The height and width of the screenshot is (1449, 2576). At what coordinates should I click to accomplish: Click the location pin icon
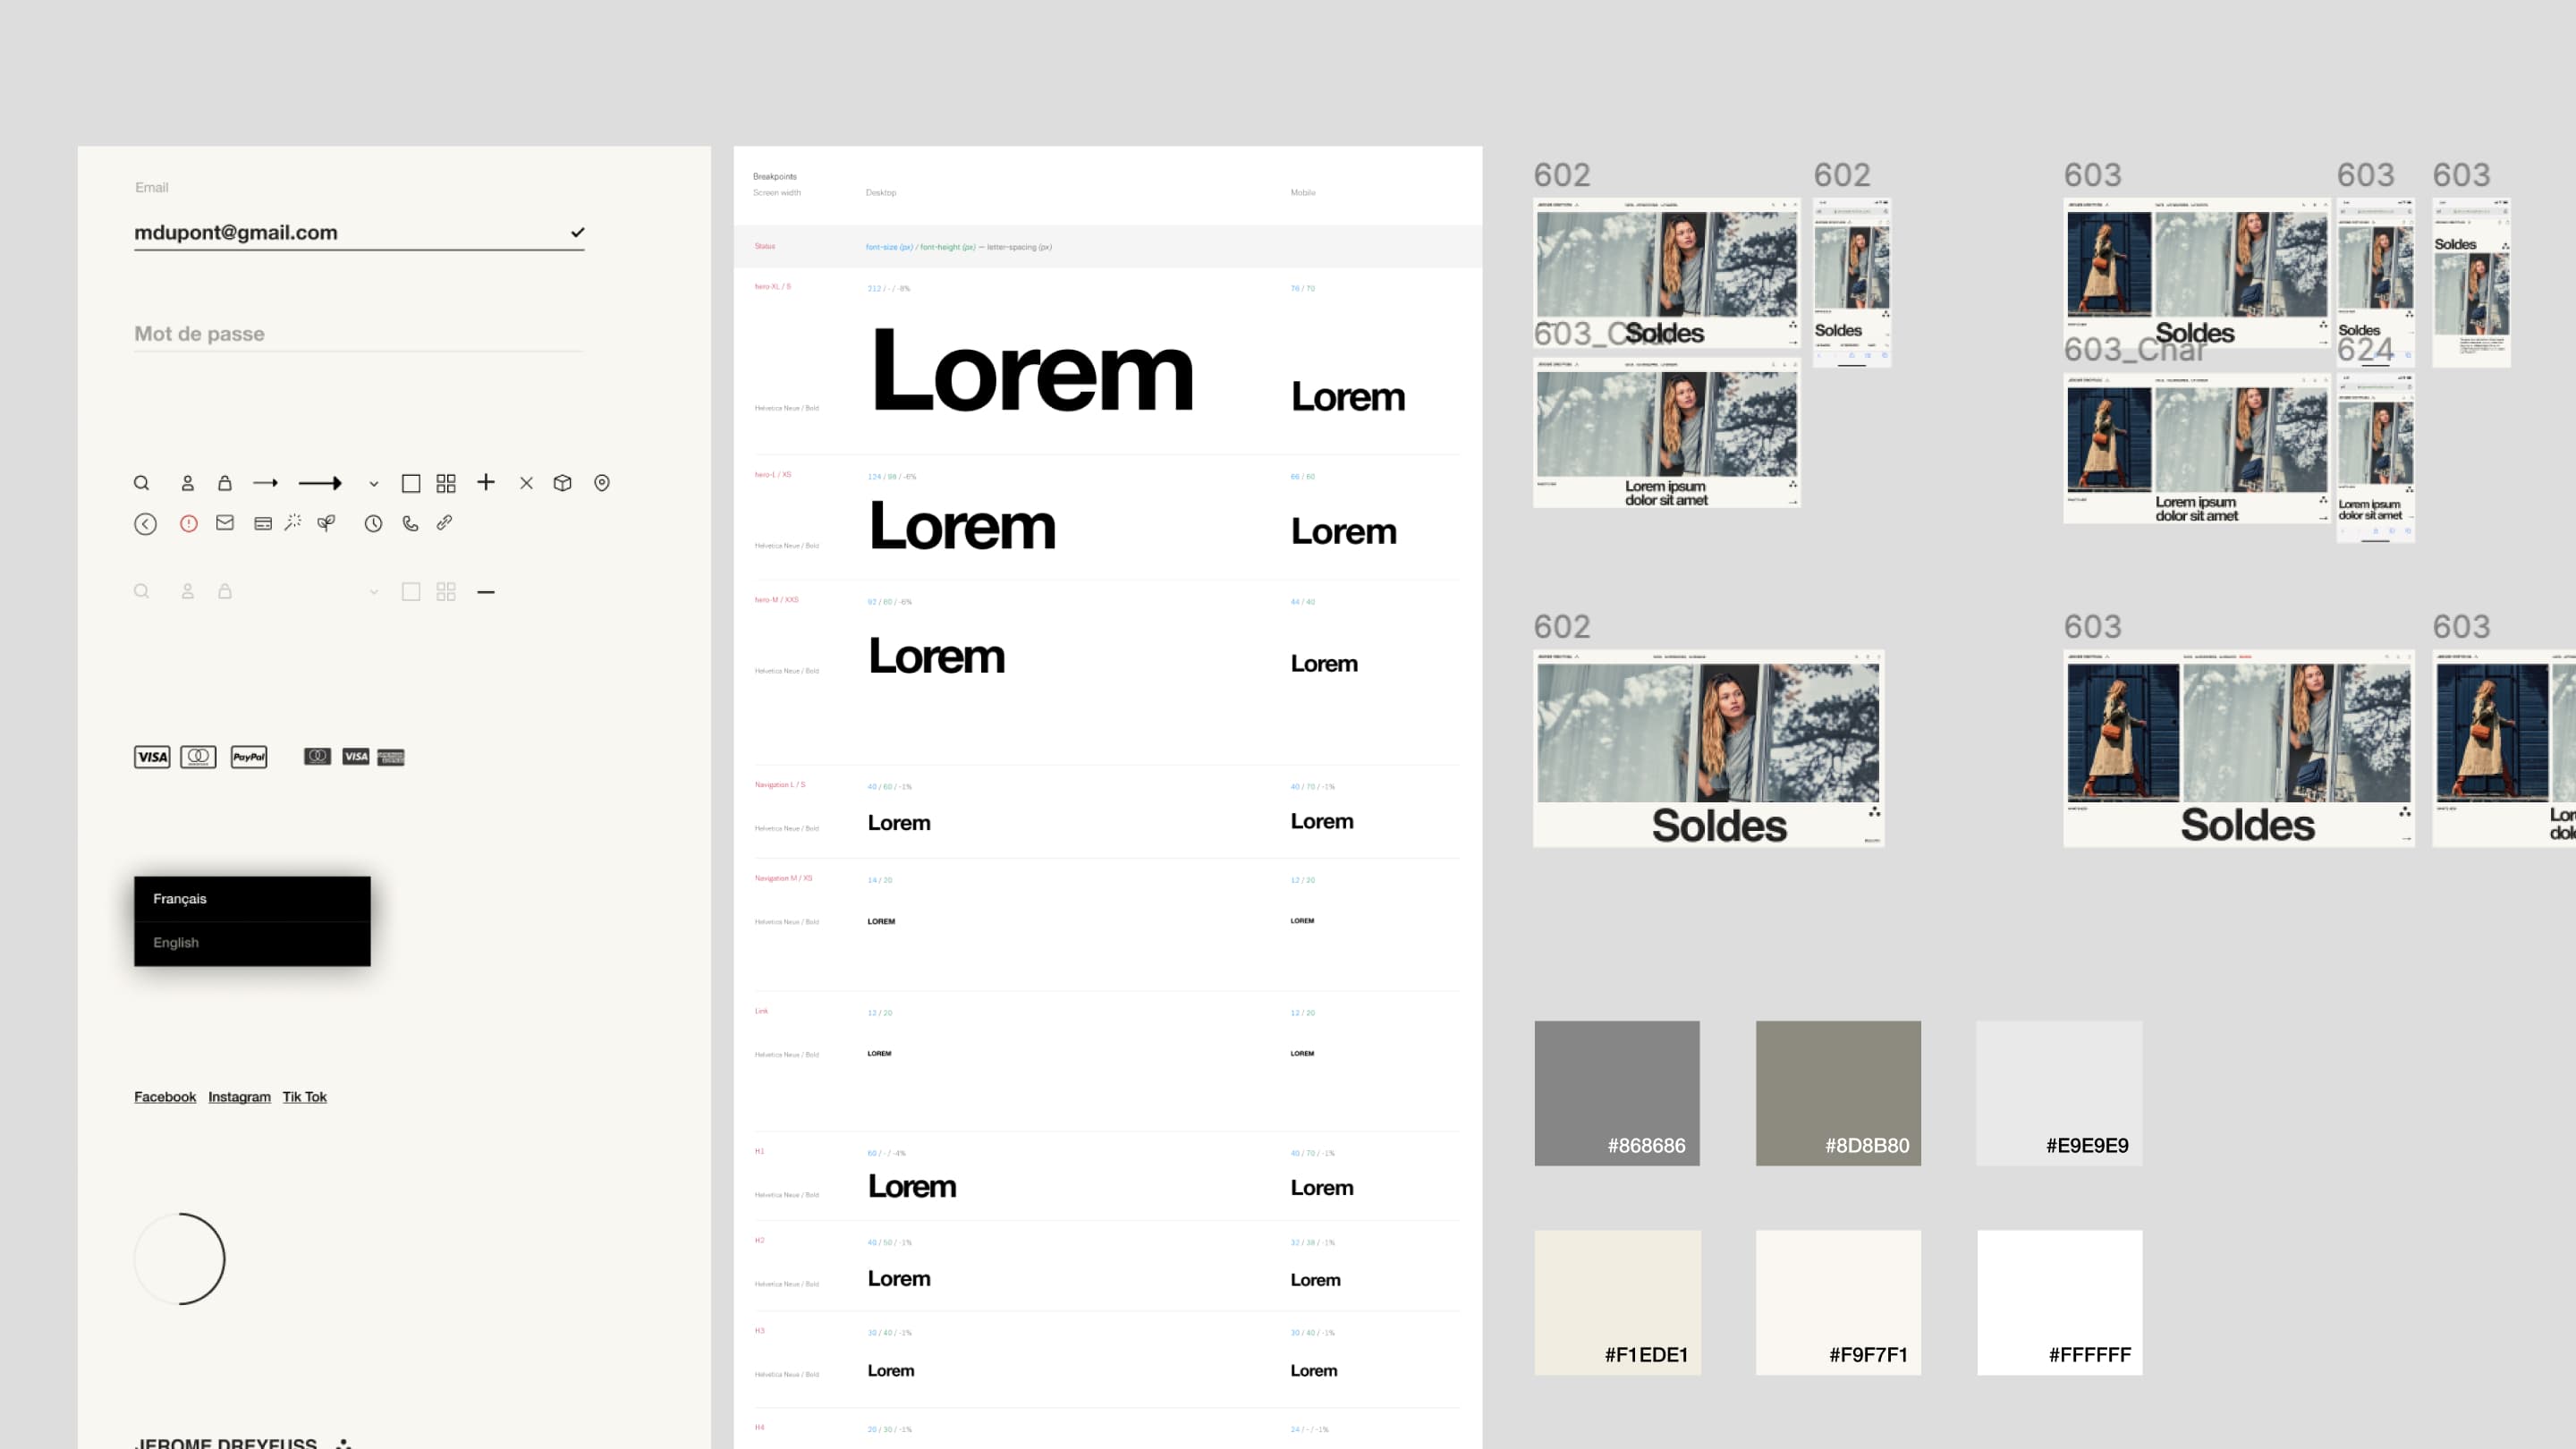(x=602, y=483)
